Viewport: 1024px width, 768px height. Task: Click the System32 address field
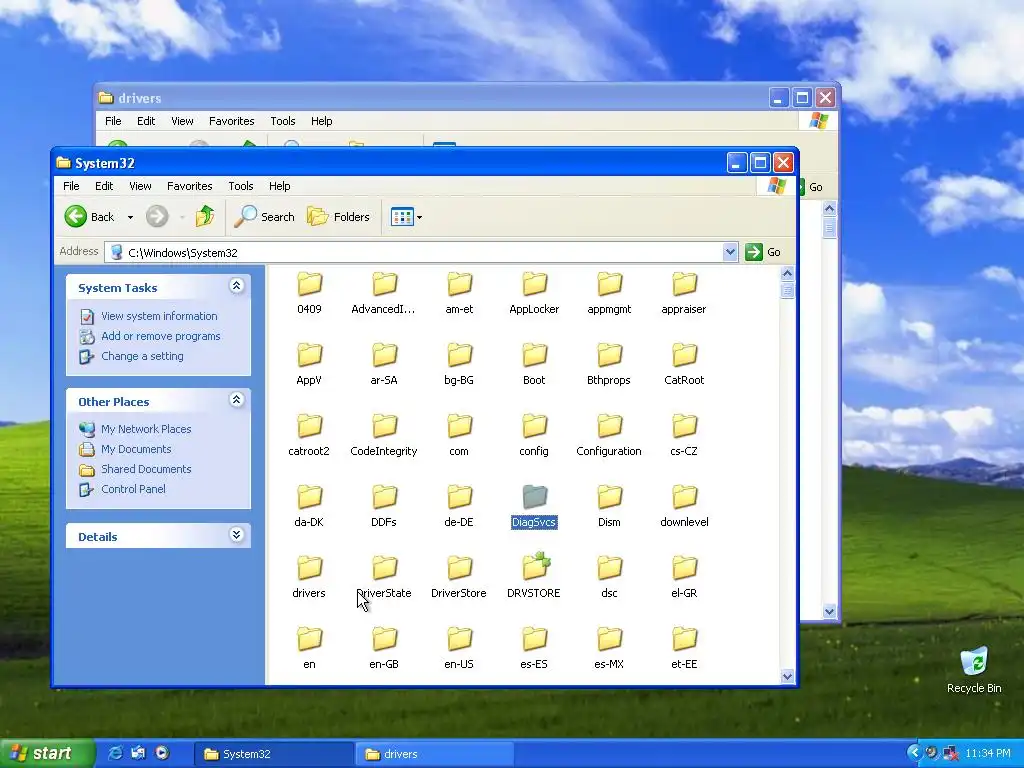coord(421,252)
